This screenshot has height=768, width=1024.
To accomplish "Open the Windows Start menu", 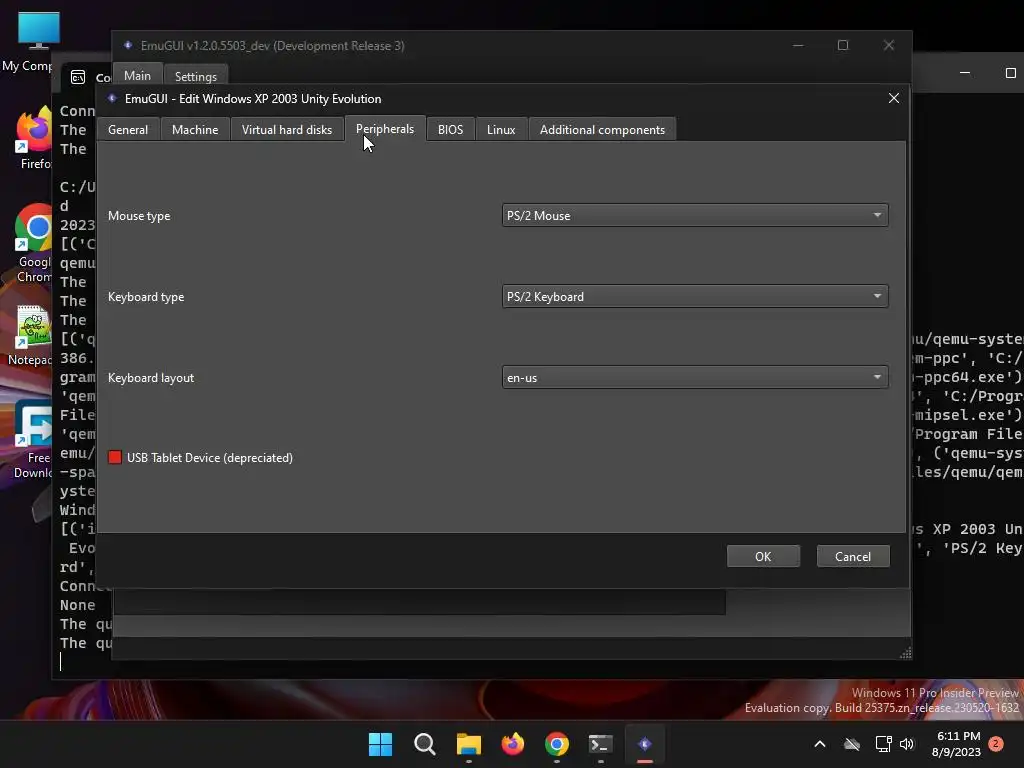I will (380, 744).
